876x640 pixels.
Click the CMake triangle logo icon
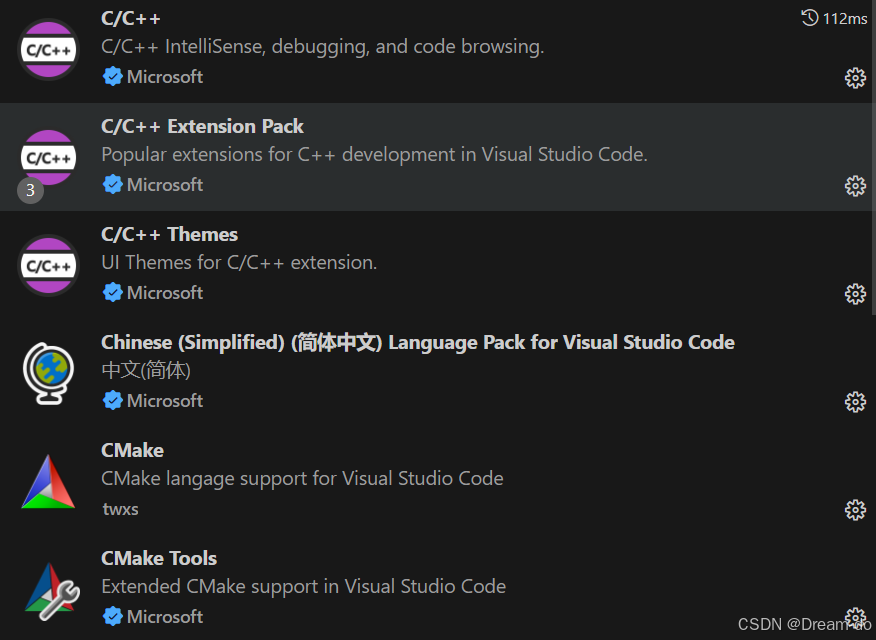48,481
